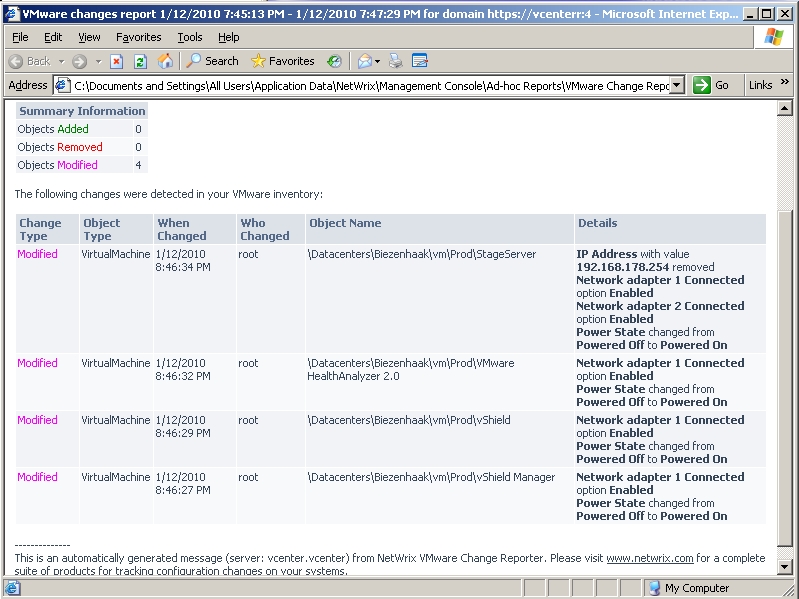
Task: Open the Favorites menu
Action: 139,37
